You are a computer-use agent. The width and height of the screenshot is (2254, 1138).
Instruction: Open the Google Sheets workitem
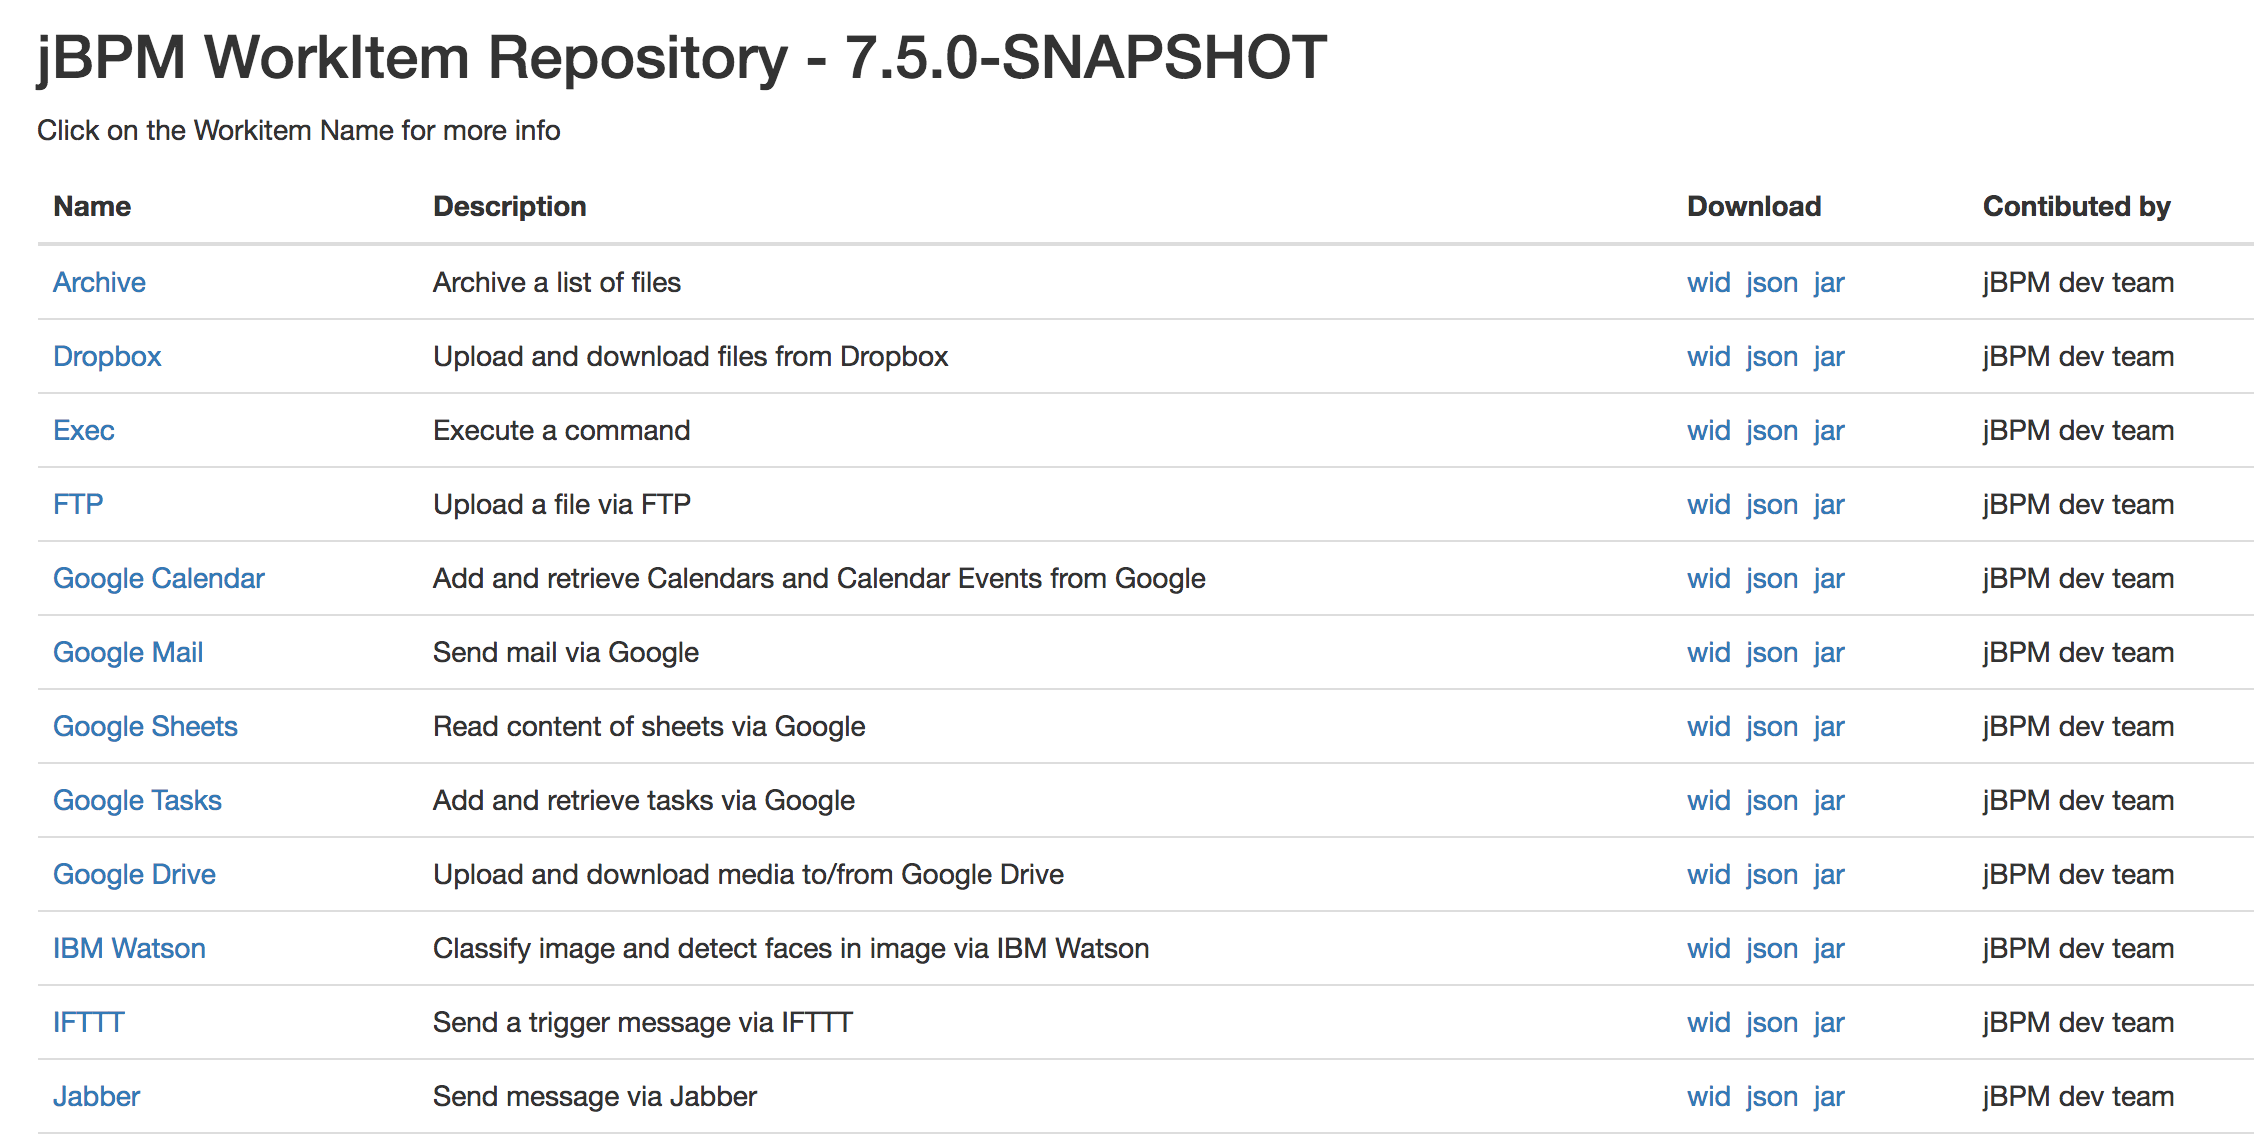pyautogui.click(x=145, y=727)
